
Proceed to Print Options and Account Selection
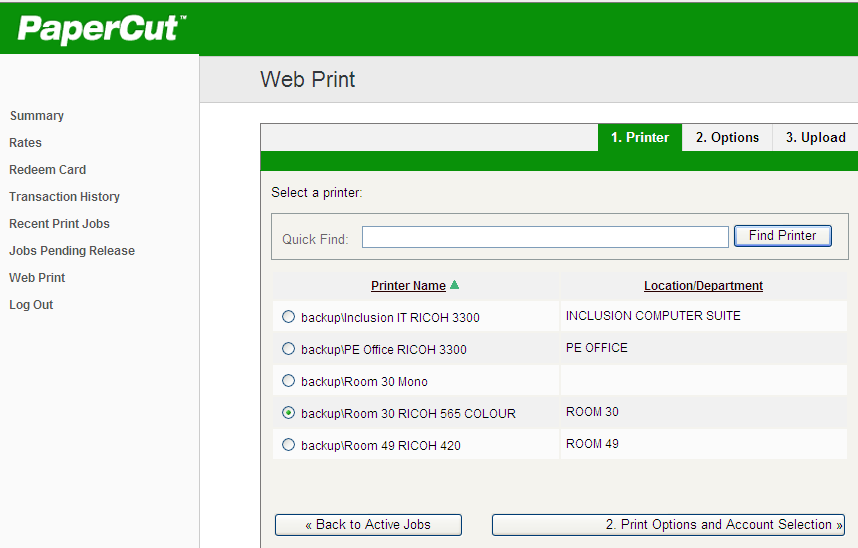pyautogui.click(x=669, y=525)
